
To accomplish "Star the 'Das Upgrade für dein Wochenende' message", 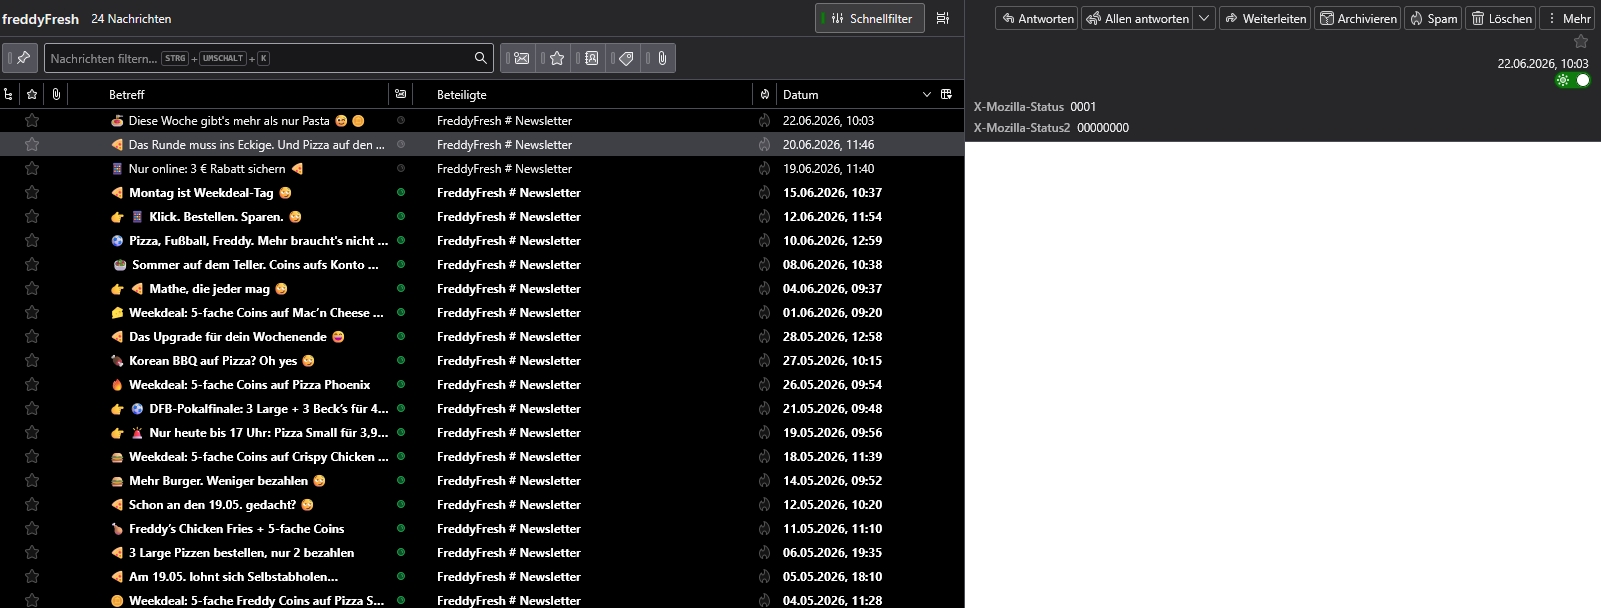I will point(32,336).
